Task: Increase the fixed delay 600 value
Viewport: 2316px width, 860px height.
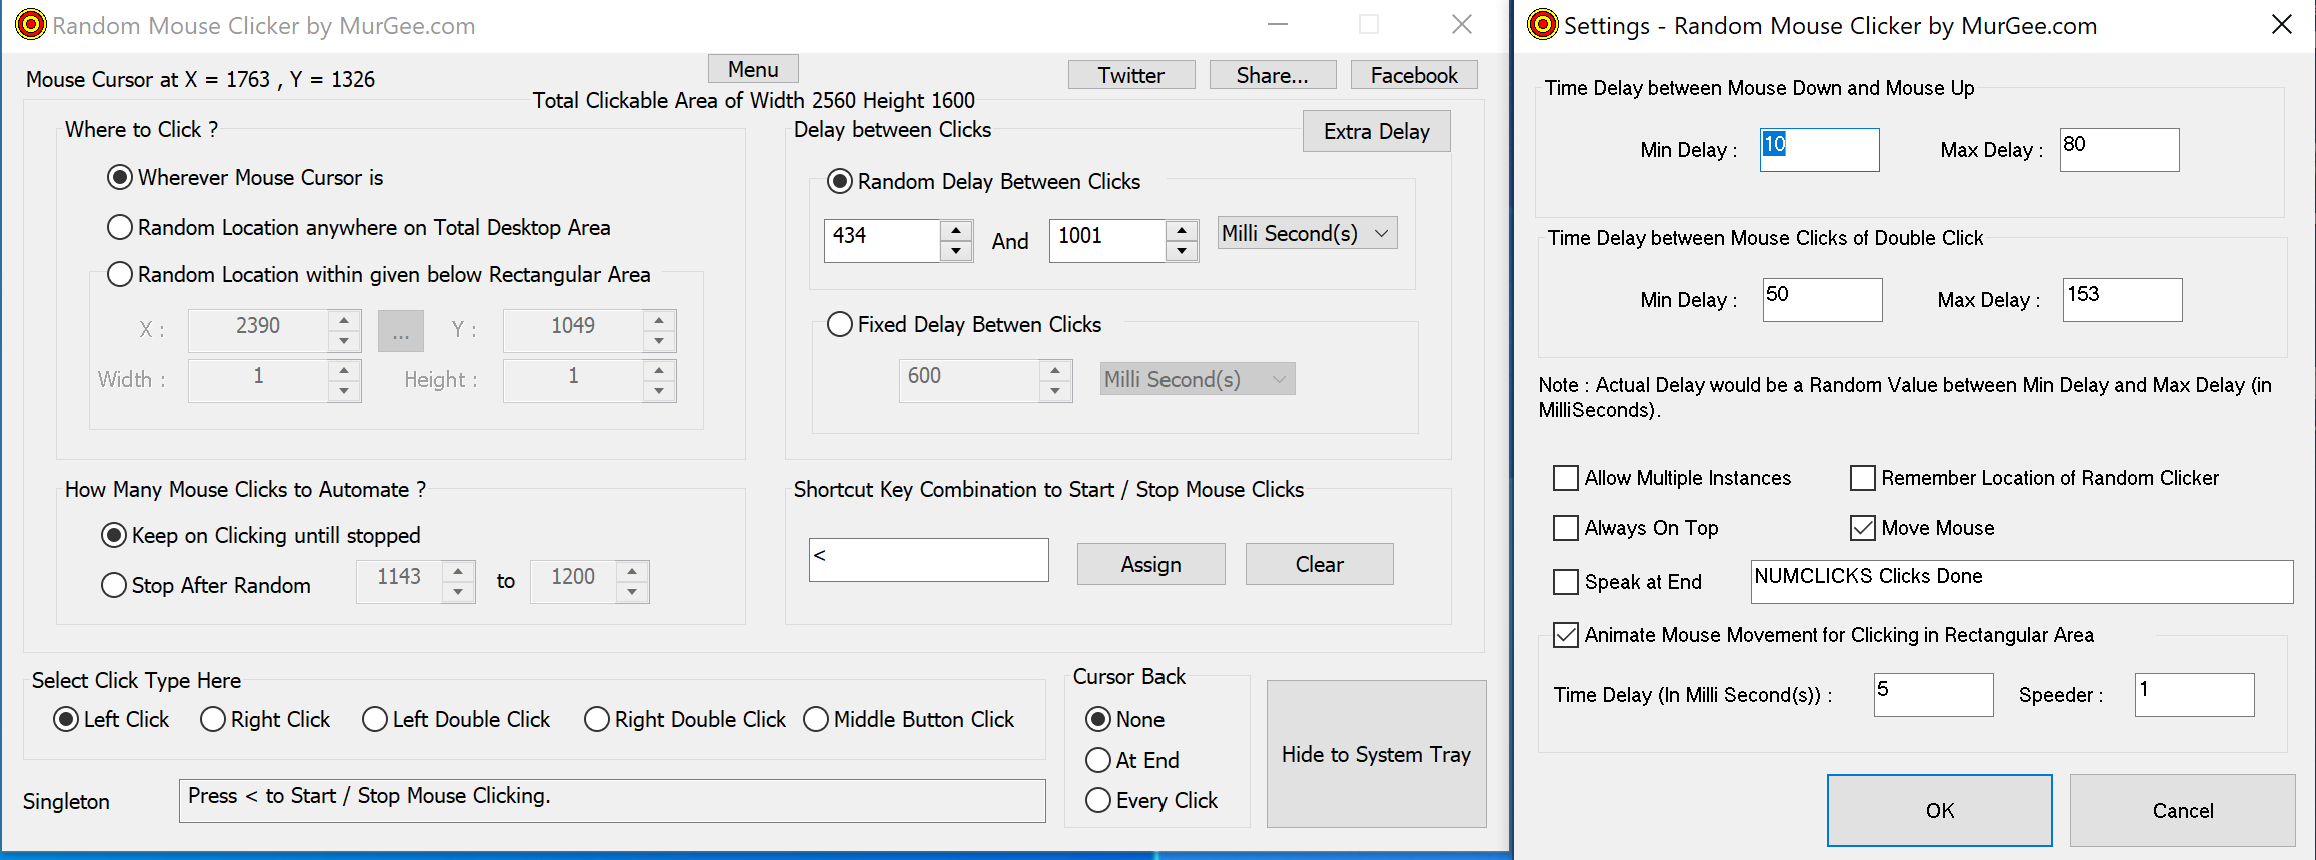Action: [1055, 371]
